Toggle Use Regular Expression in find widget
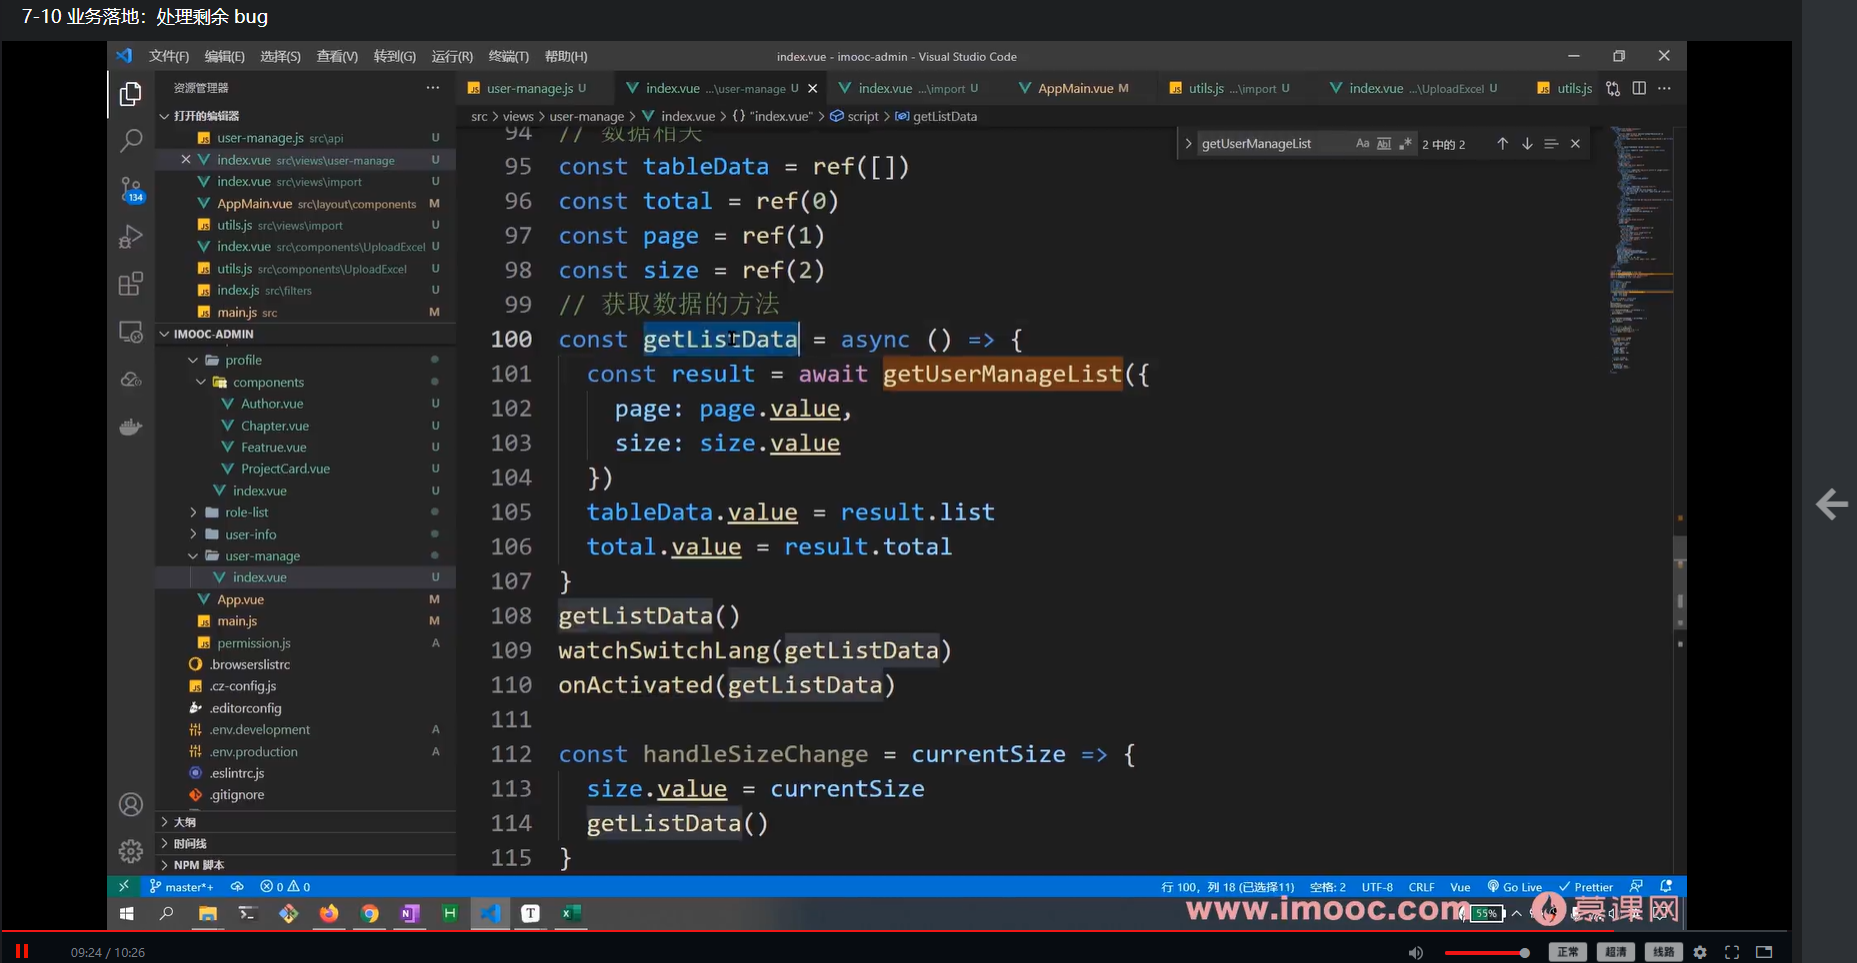The height and width of the screenshot is (963, 1857). pyautogui.click(x=1405, y=144)
